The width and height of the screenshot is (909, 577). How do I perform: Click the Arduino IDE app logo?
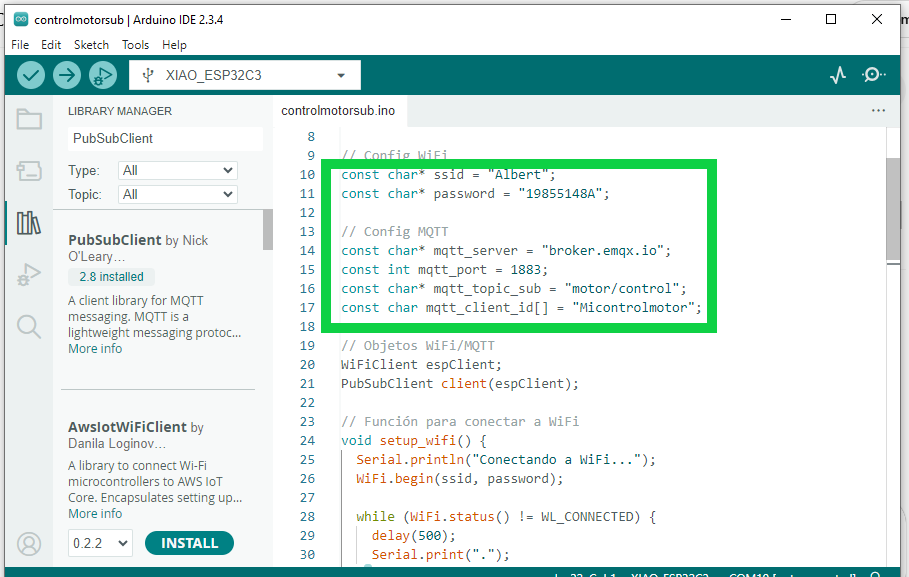[x=21, y=19]
